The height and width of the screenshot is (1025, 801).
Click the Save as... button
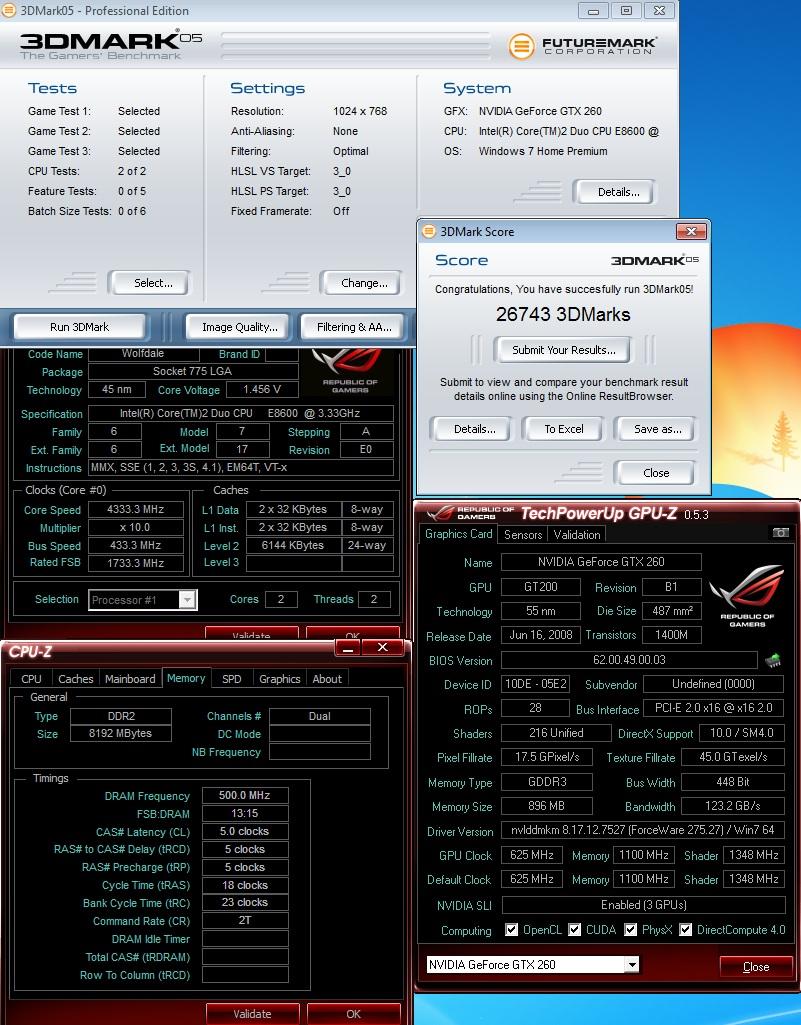click(x=657, y=429)
